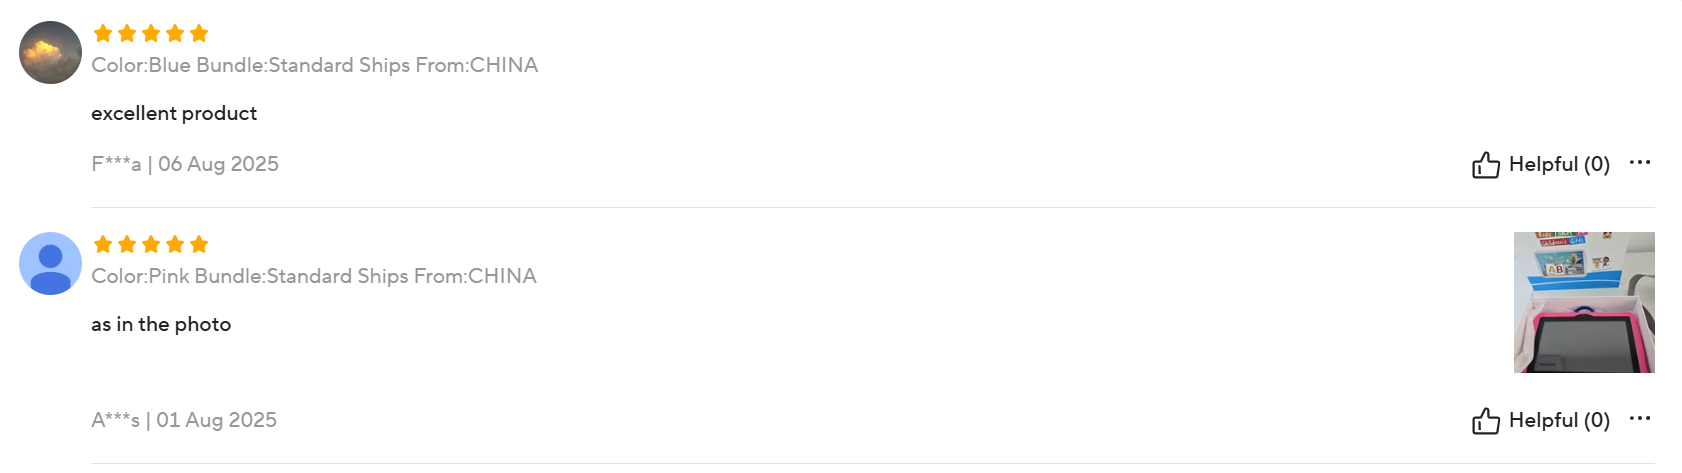Mark the excellent product review Helpful (0)

(1541, 164)
